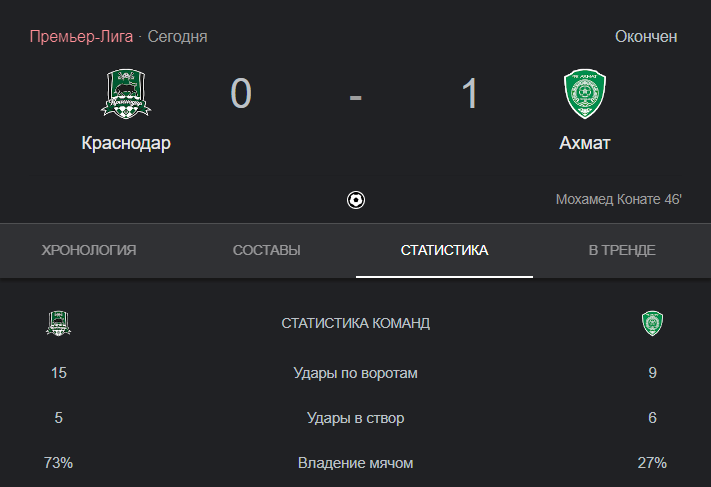Image resolution: width=711 pixels, height=487 pixels.
Task: Click the Удары по воротам statistic row
Action: pyautogui.click(x=356, y=373)
